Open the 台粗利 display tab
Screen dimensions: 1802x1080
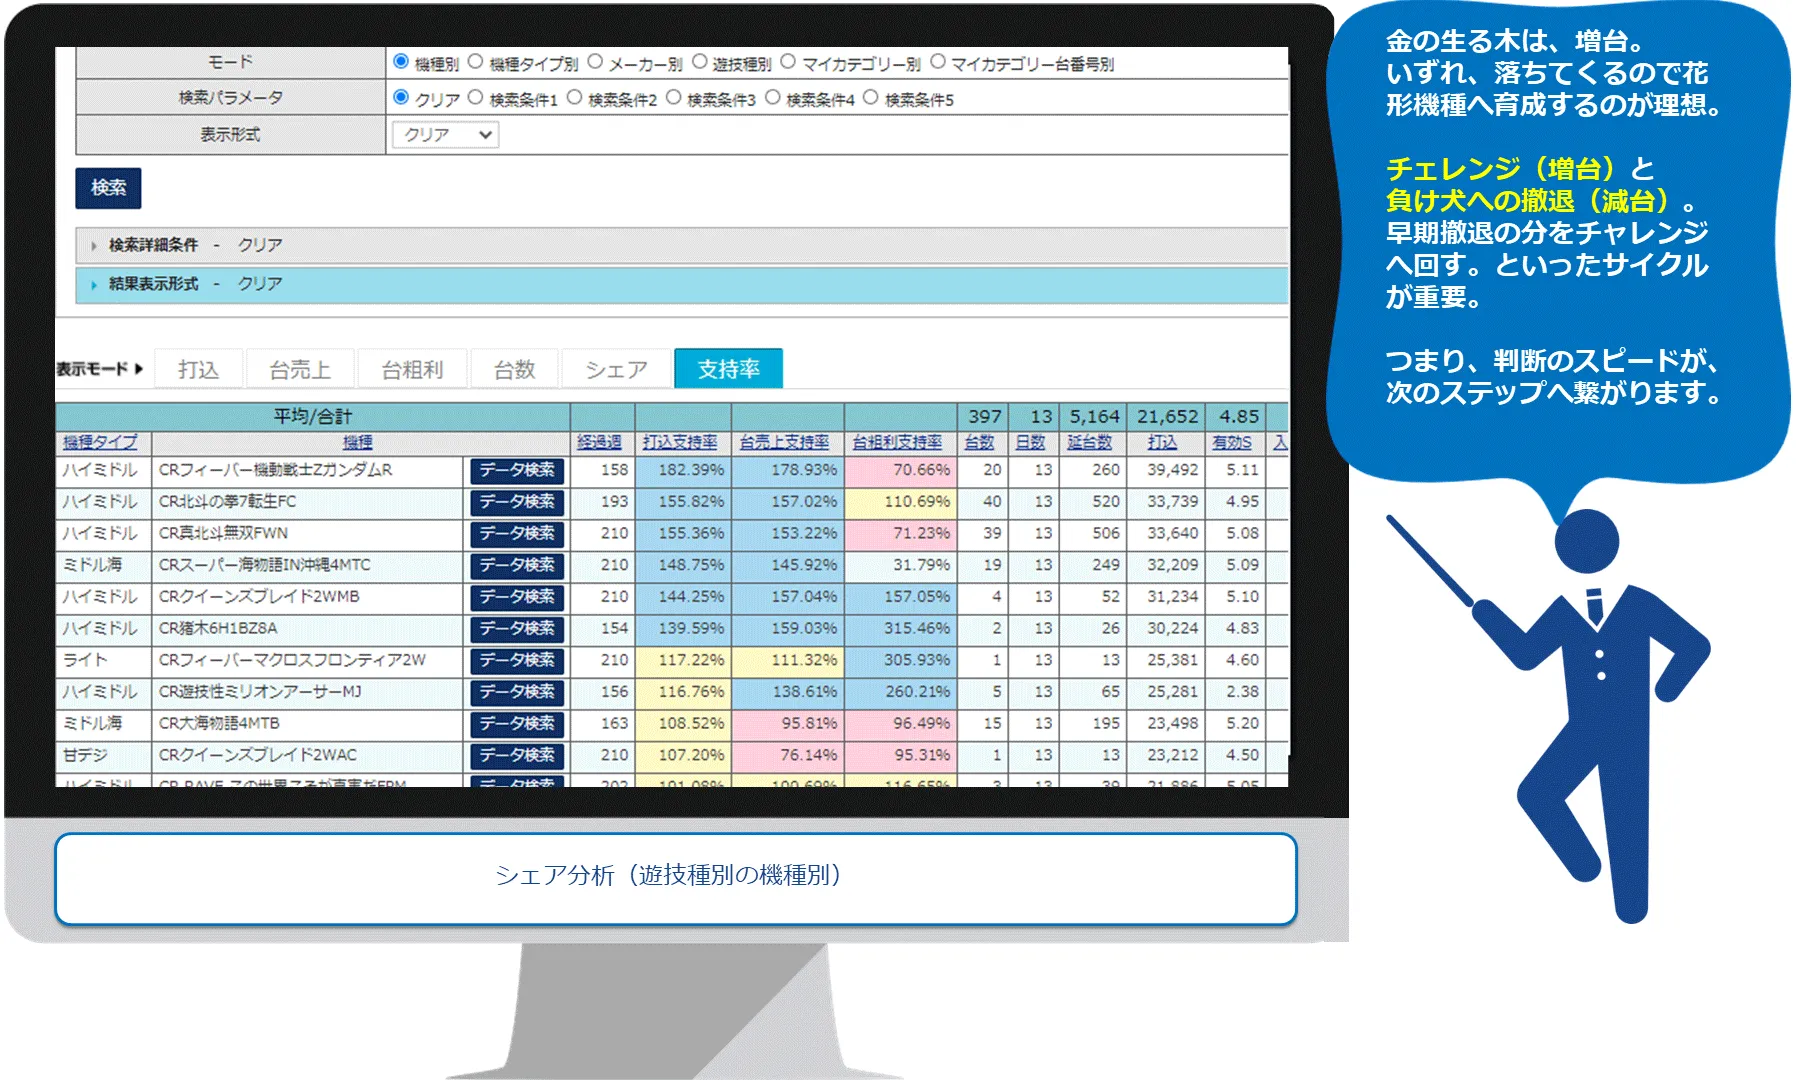412,369
